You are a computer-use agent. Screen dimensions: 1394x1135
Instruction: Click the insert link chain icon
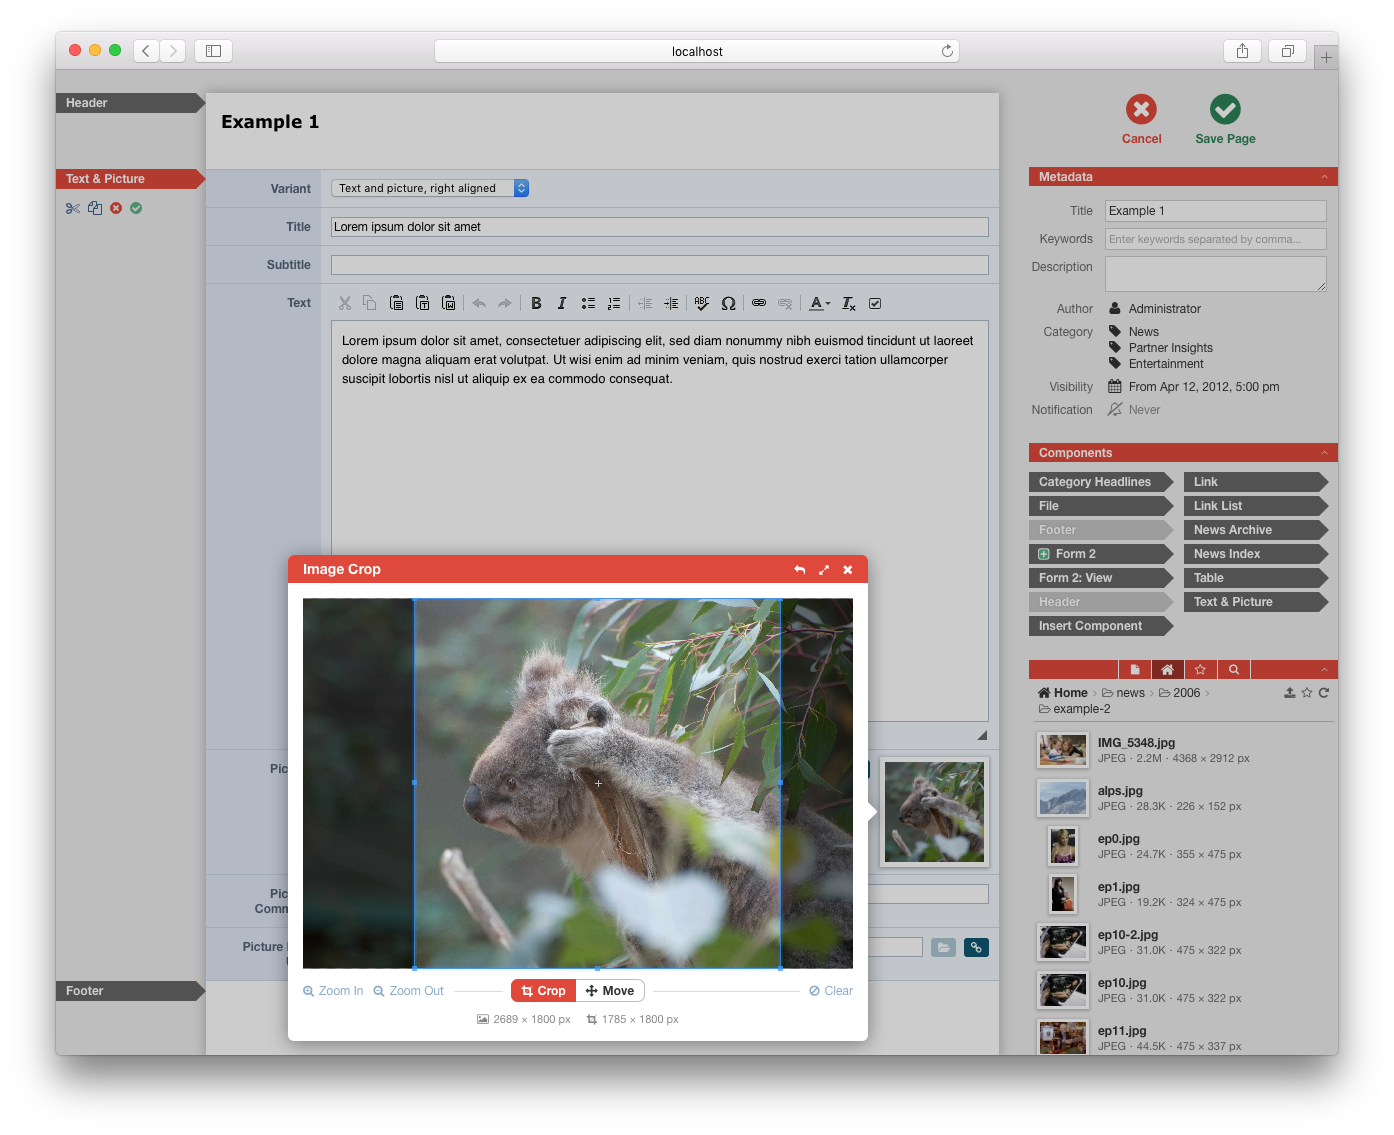[759, 303]
